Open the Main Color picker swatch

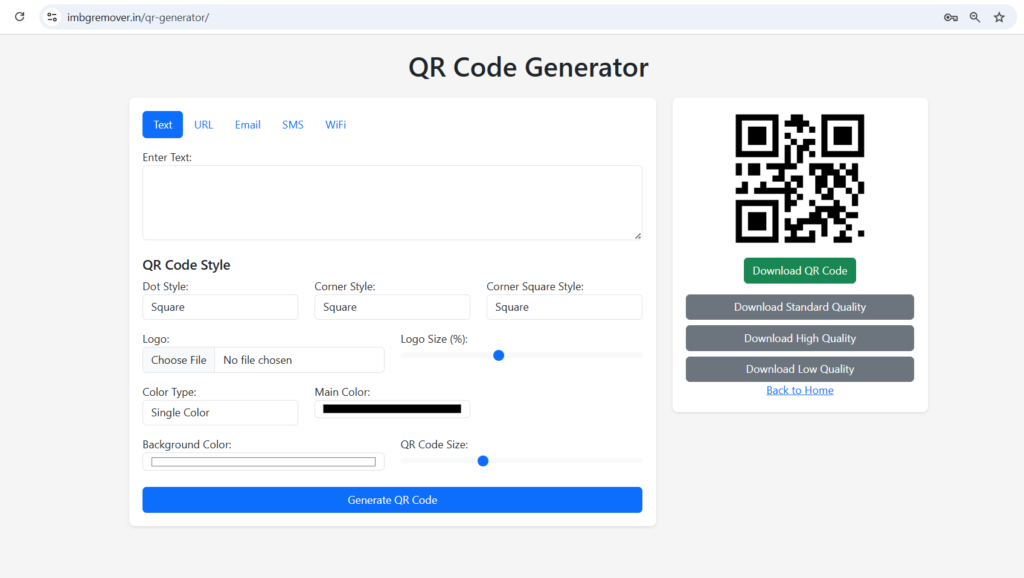pyautogui.click(x=392, y=409)
